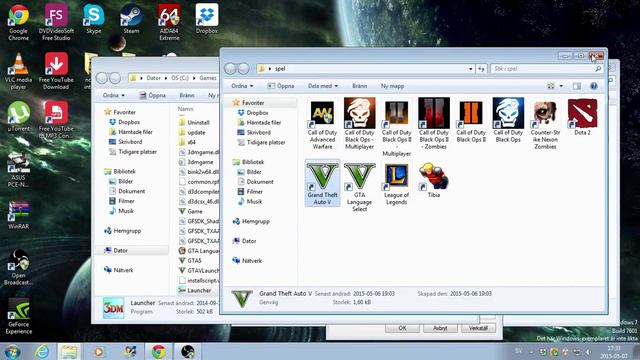Click the back button in spel window
The image size is (640, 360).
pos(230,69)
